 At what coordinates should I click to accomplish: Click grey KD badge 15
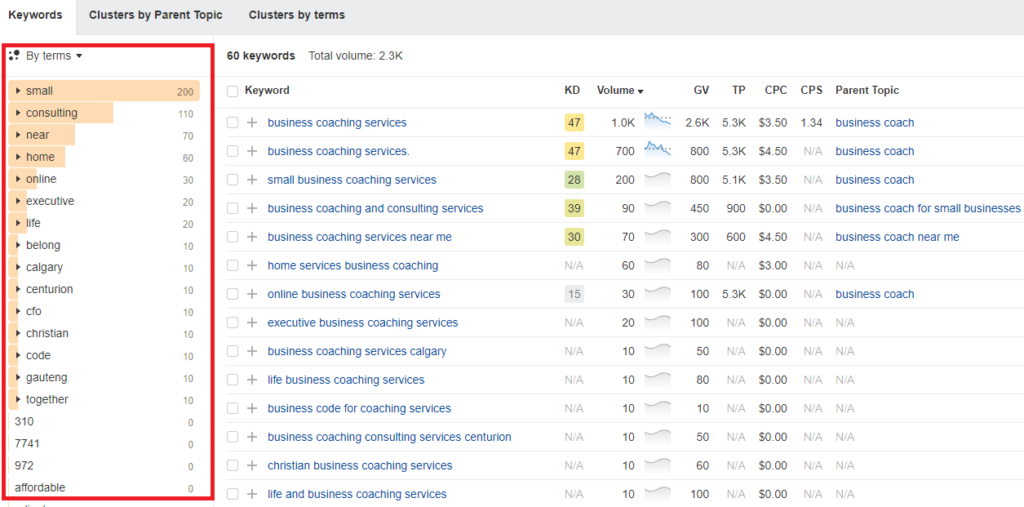click(x=574, y=294)
